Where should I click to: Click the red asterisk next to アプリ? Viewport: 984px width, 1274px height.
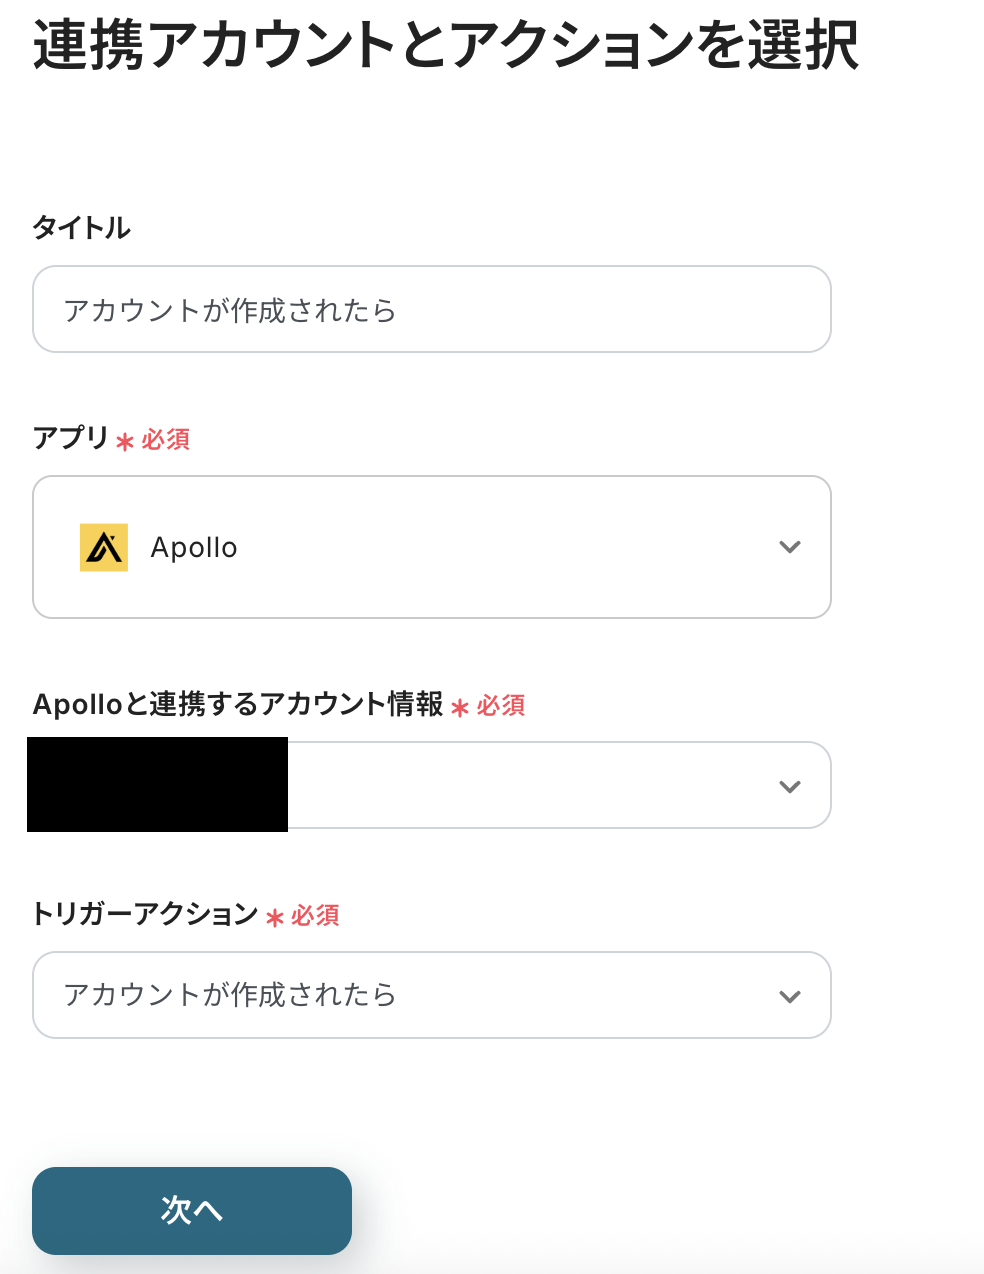[125, 442]
